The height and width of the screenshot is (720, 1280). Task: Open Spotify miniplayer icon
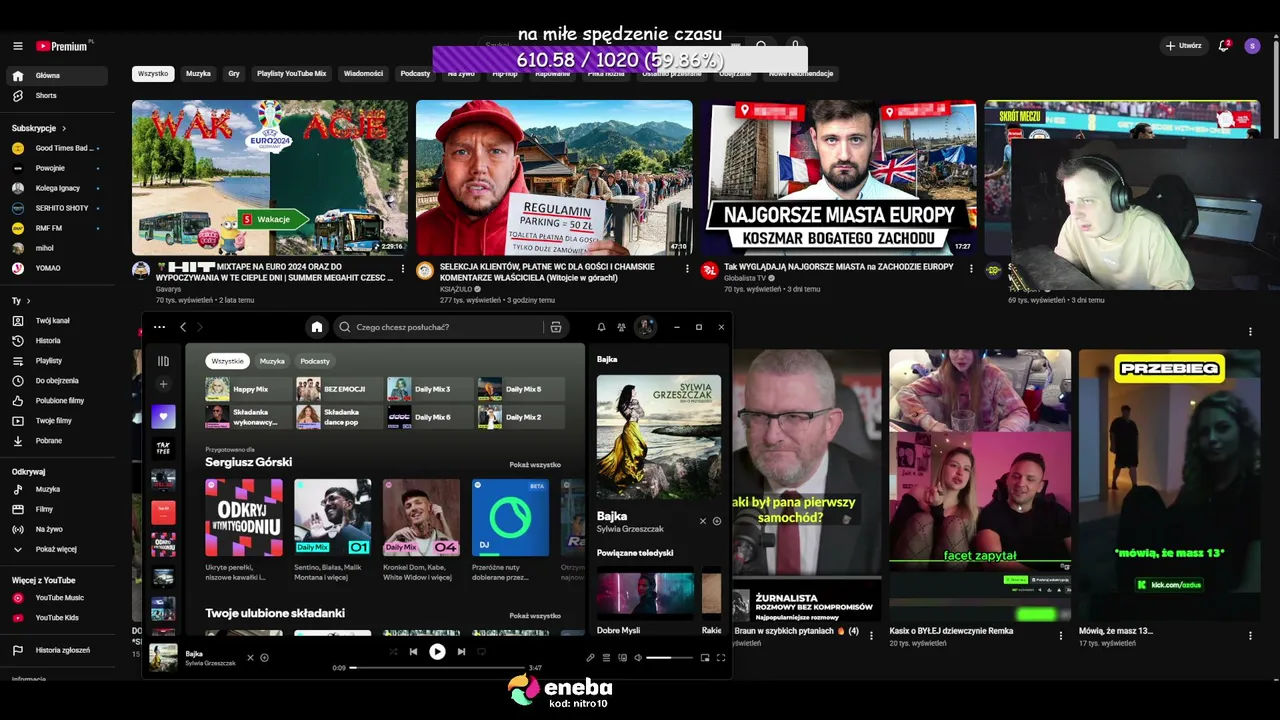coord(705,657)
